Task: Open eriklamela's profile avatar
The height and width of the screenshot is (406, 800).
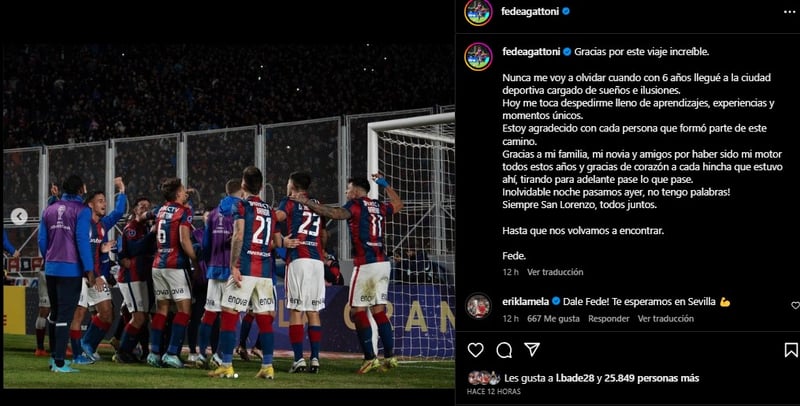Action: pos(478,306)
